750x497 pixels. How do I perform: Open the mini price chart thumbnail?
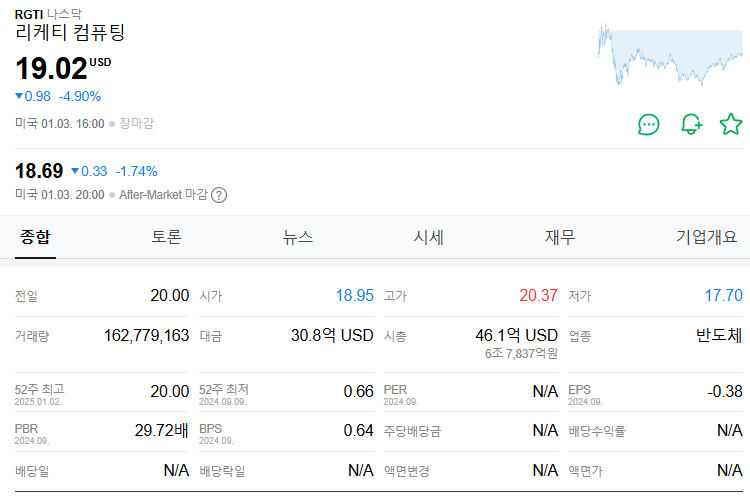click(670, 54)
